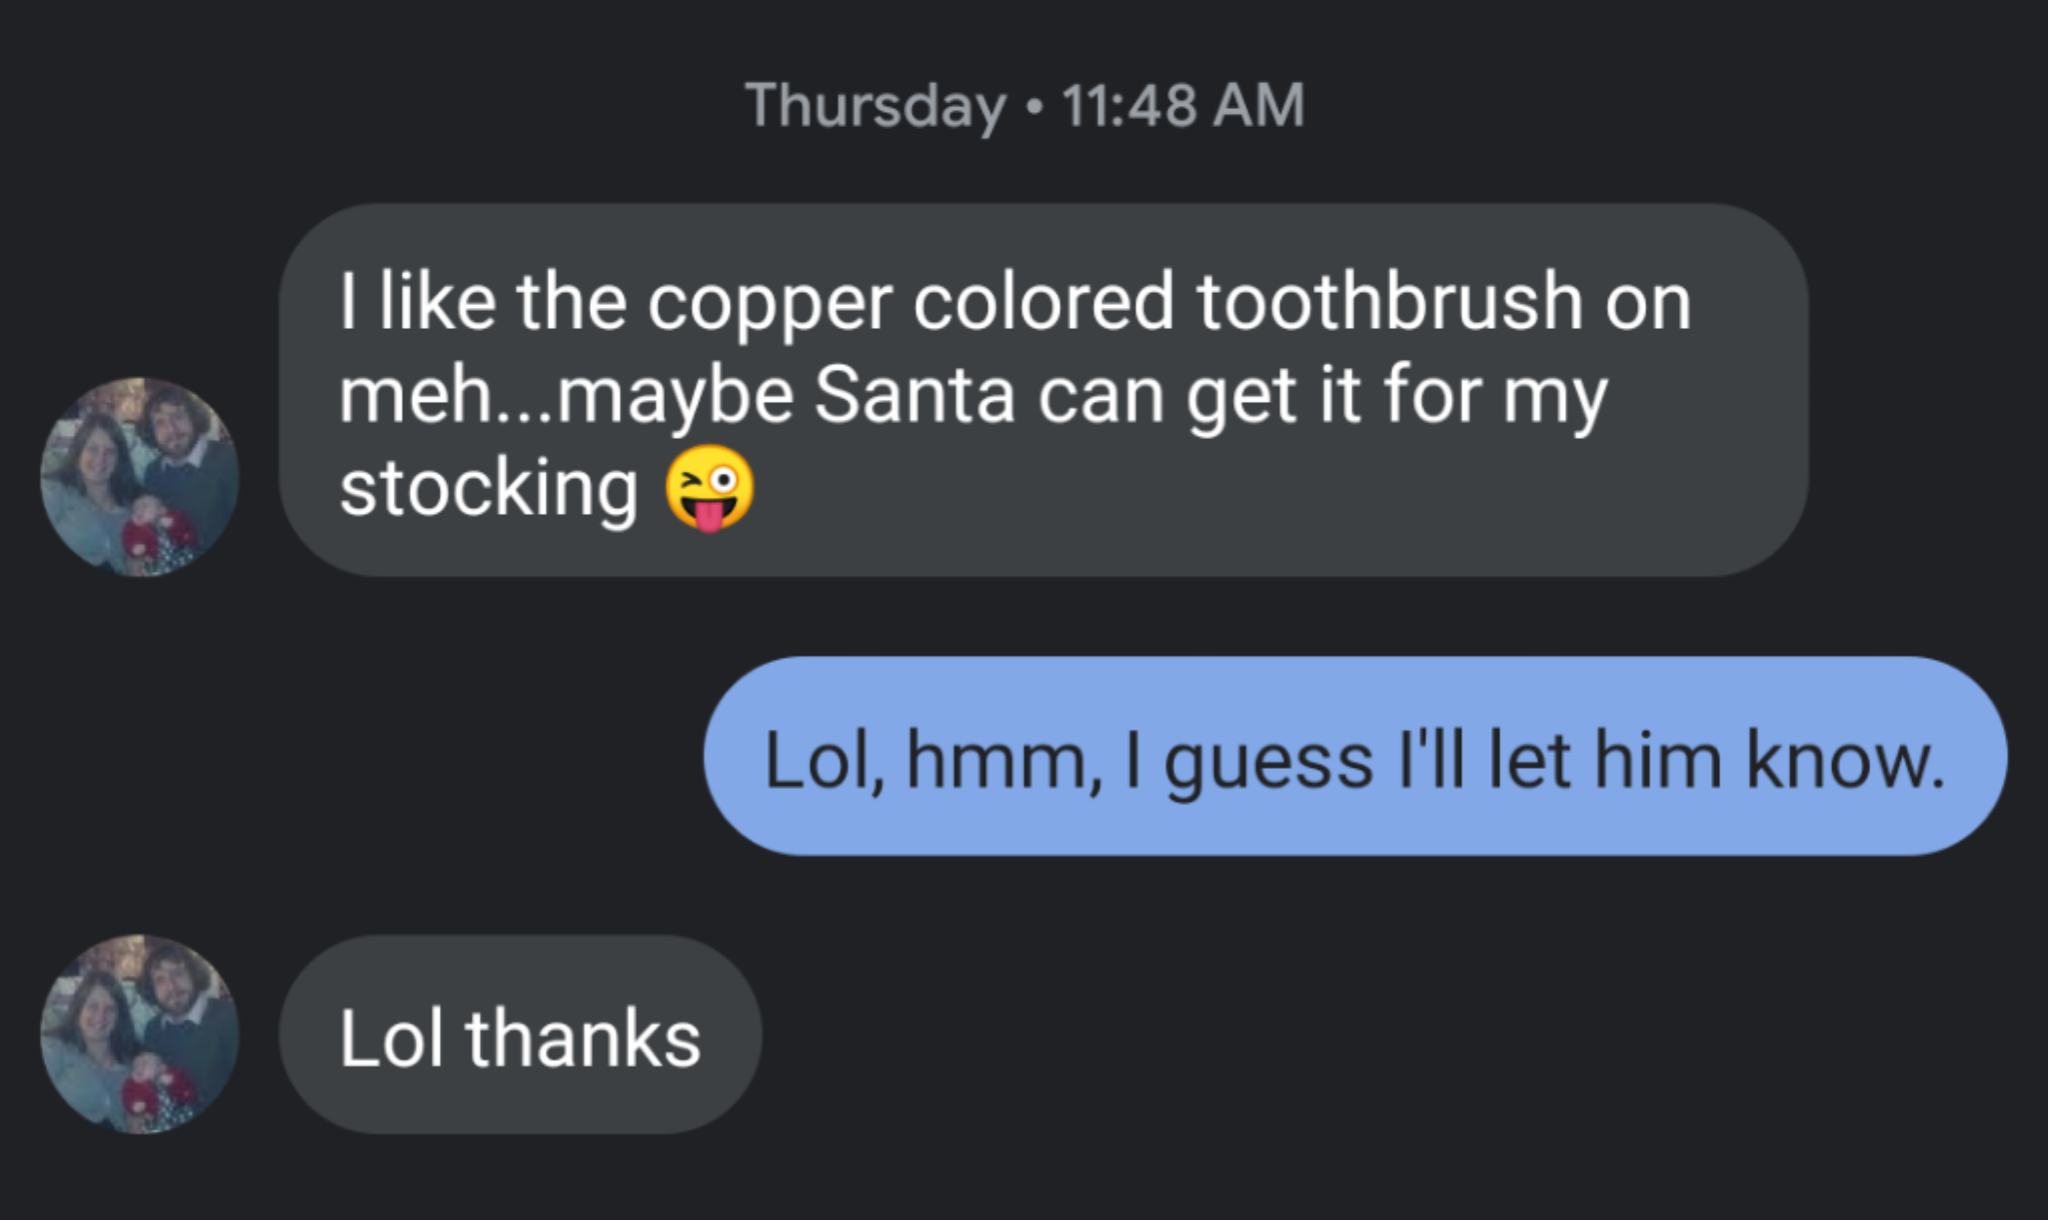Click the word "stocking" before the emoji
2048x1220 pixels.
tap(488, 489)
